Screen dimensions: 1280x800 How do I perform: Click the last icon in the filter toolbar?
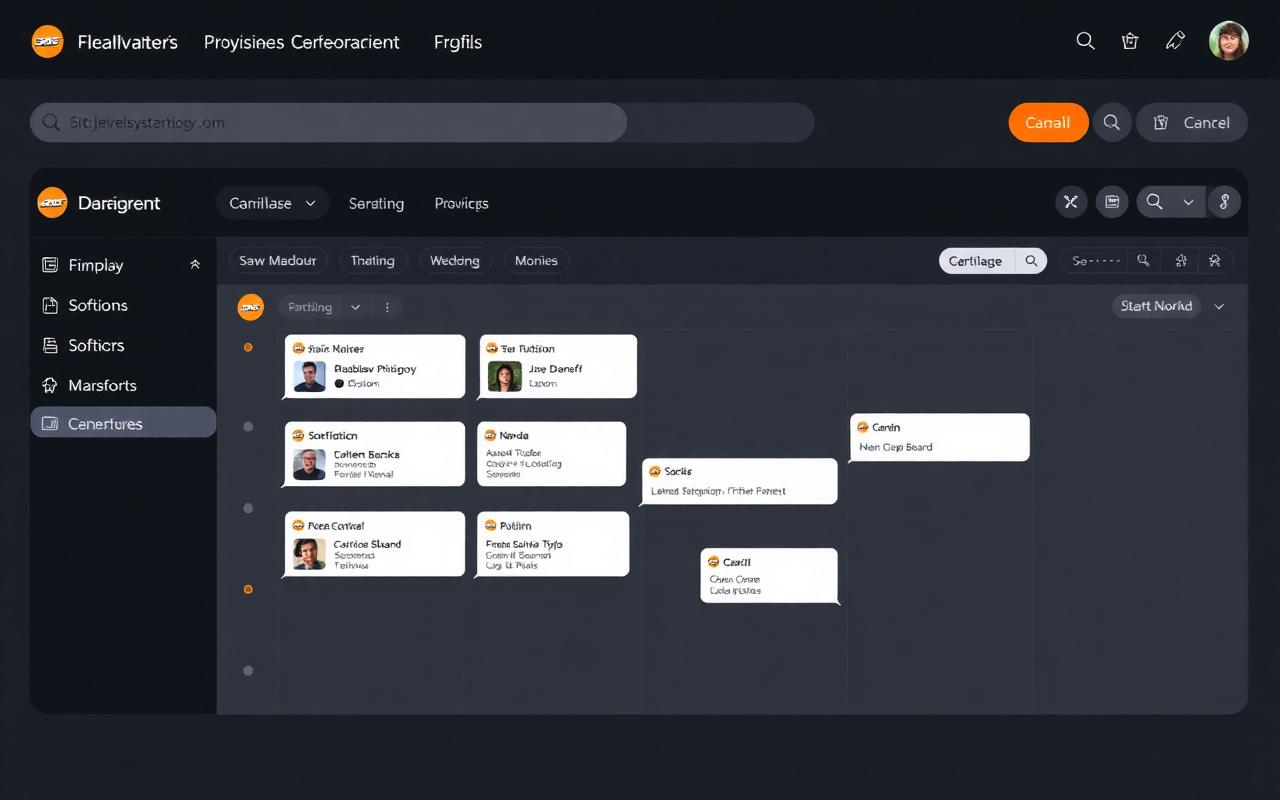point(1215,261)
